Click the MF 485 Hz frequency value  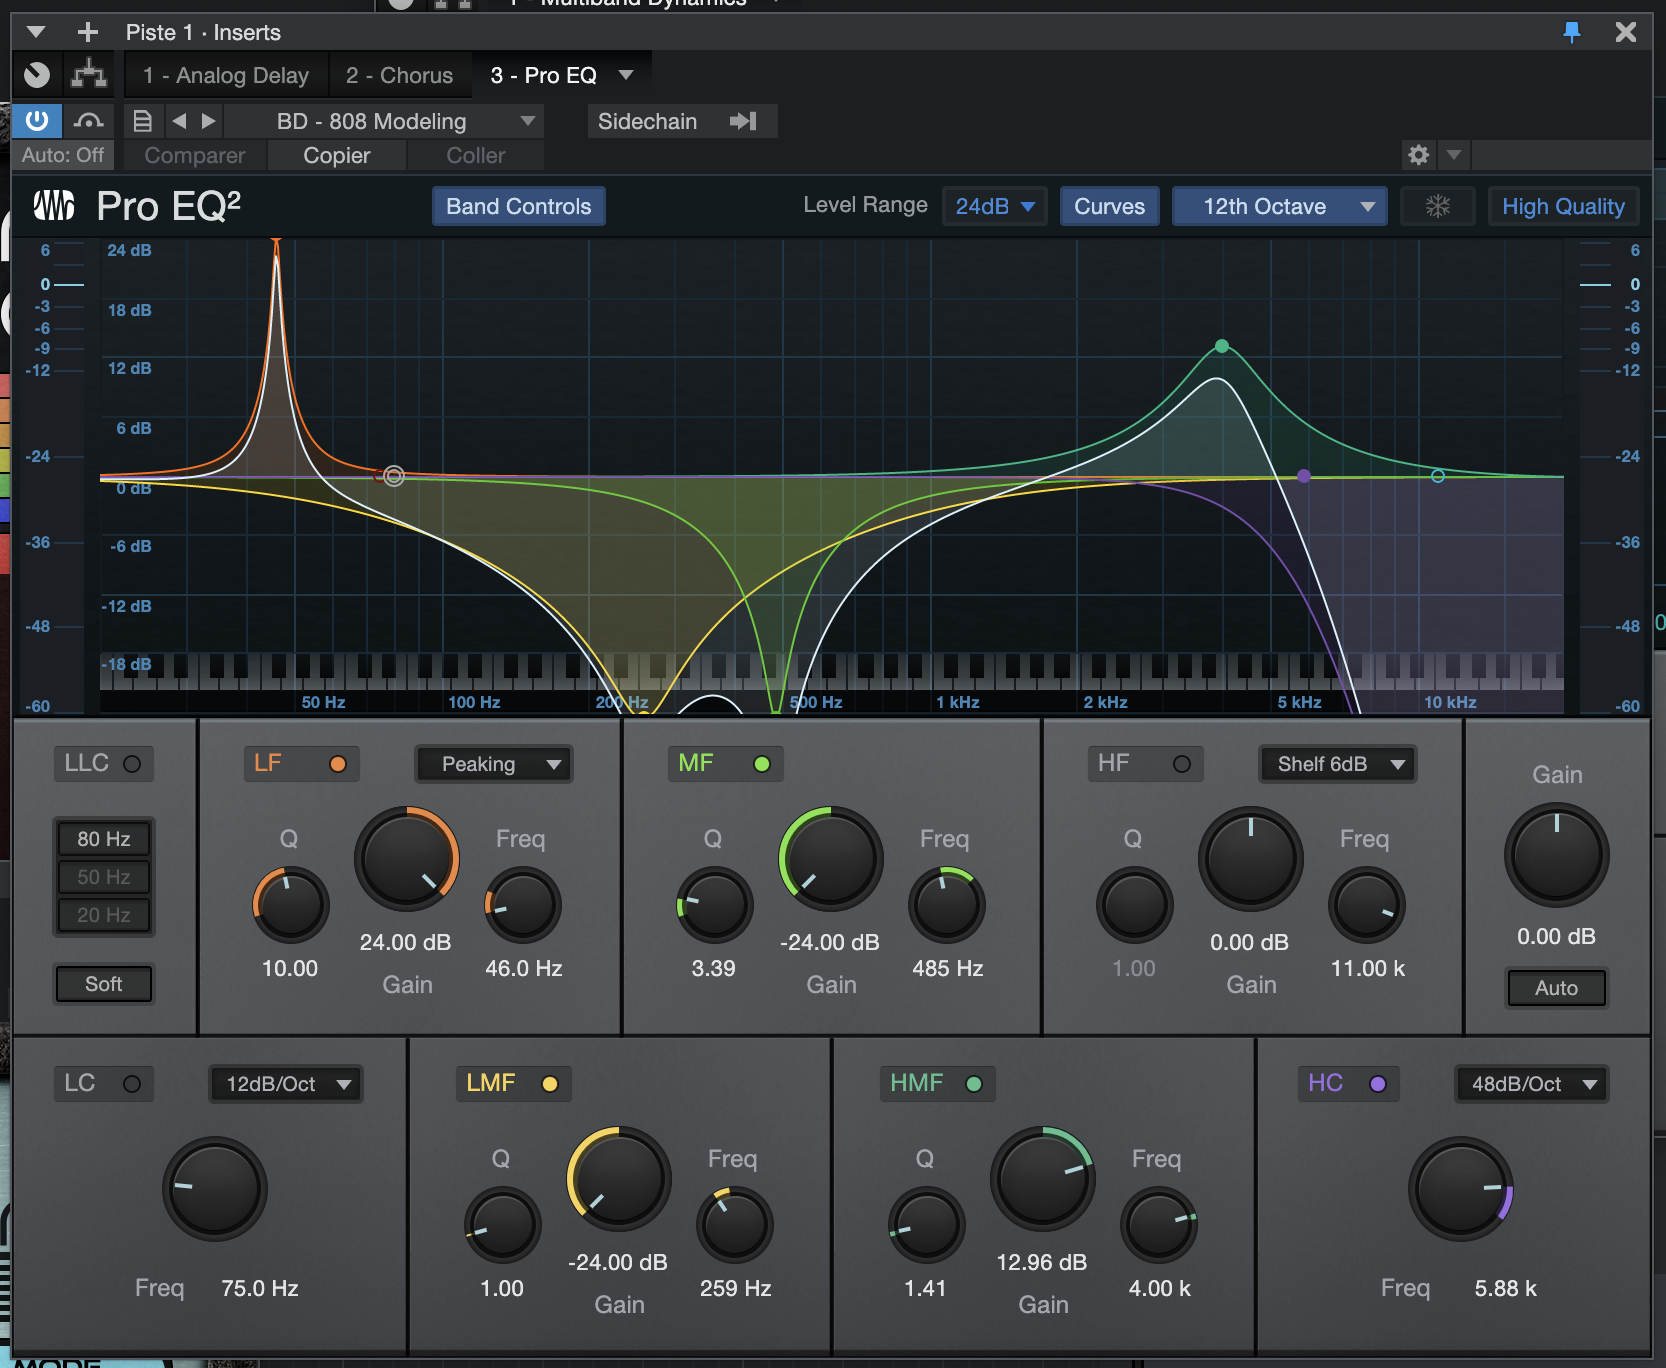click(947, 968)
